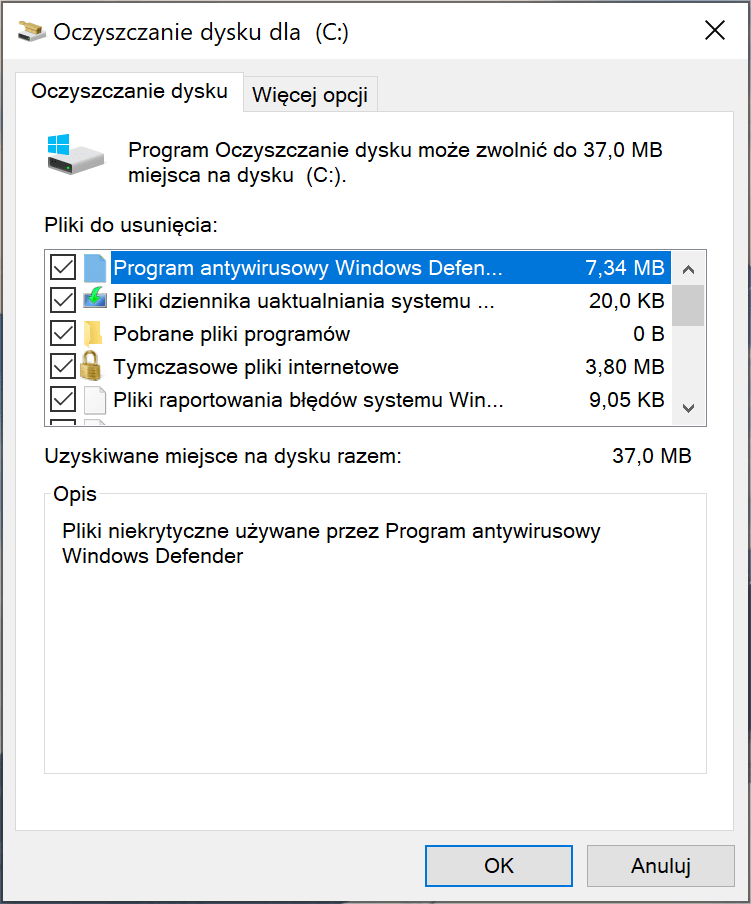Toggle checkbox for Pliki raportowania błędów systemu
The width and height of the screenshot is (751, 904).
click(x=63, y=399)
